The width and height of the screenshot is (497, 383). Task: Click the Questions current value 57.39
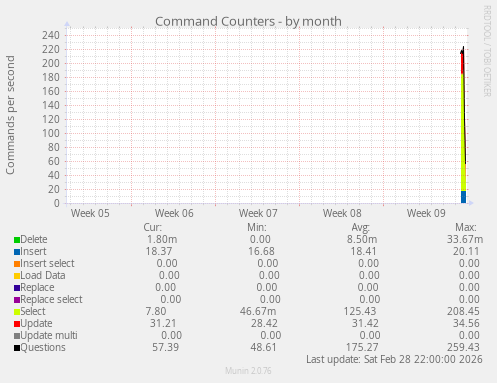click(x=165, y=347)
